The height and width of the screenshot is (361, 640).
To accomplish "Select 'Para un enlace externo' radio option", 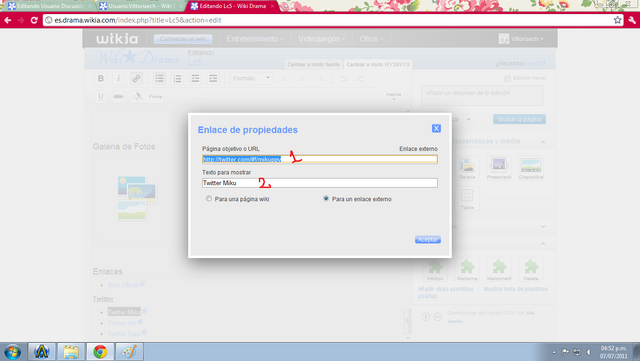I will 326,199.
